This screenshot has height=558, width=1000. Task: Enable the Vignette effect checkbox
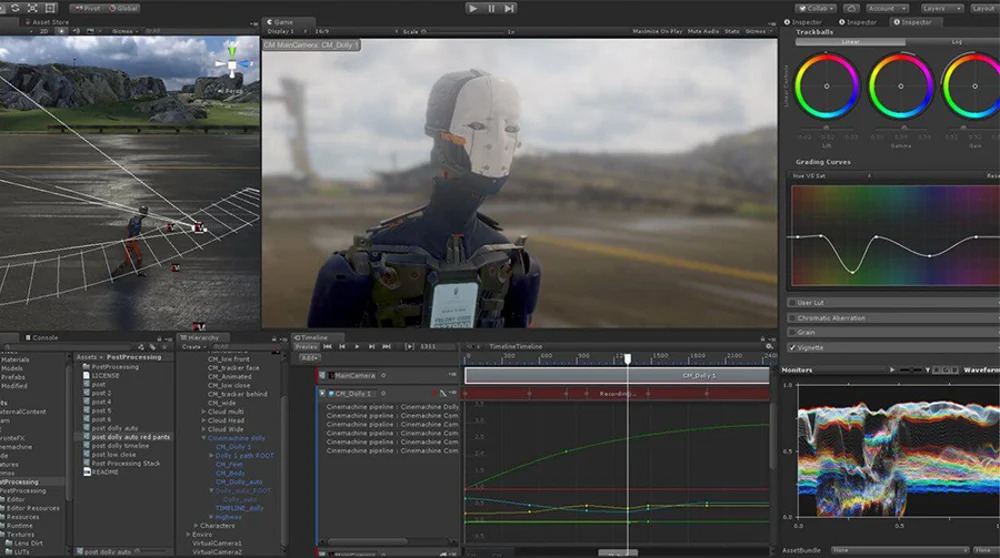point(793,347)
